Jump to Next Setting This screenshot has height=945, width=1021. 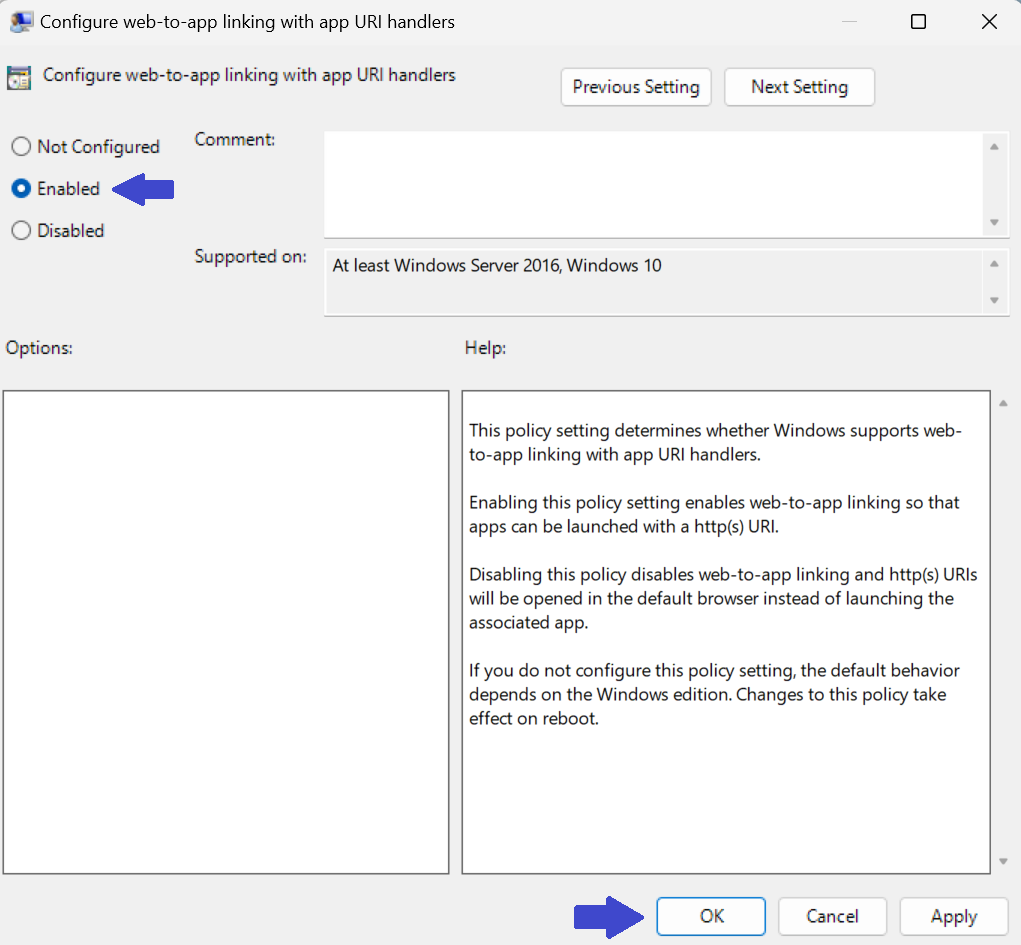click(x=799, y=87)
